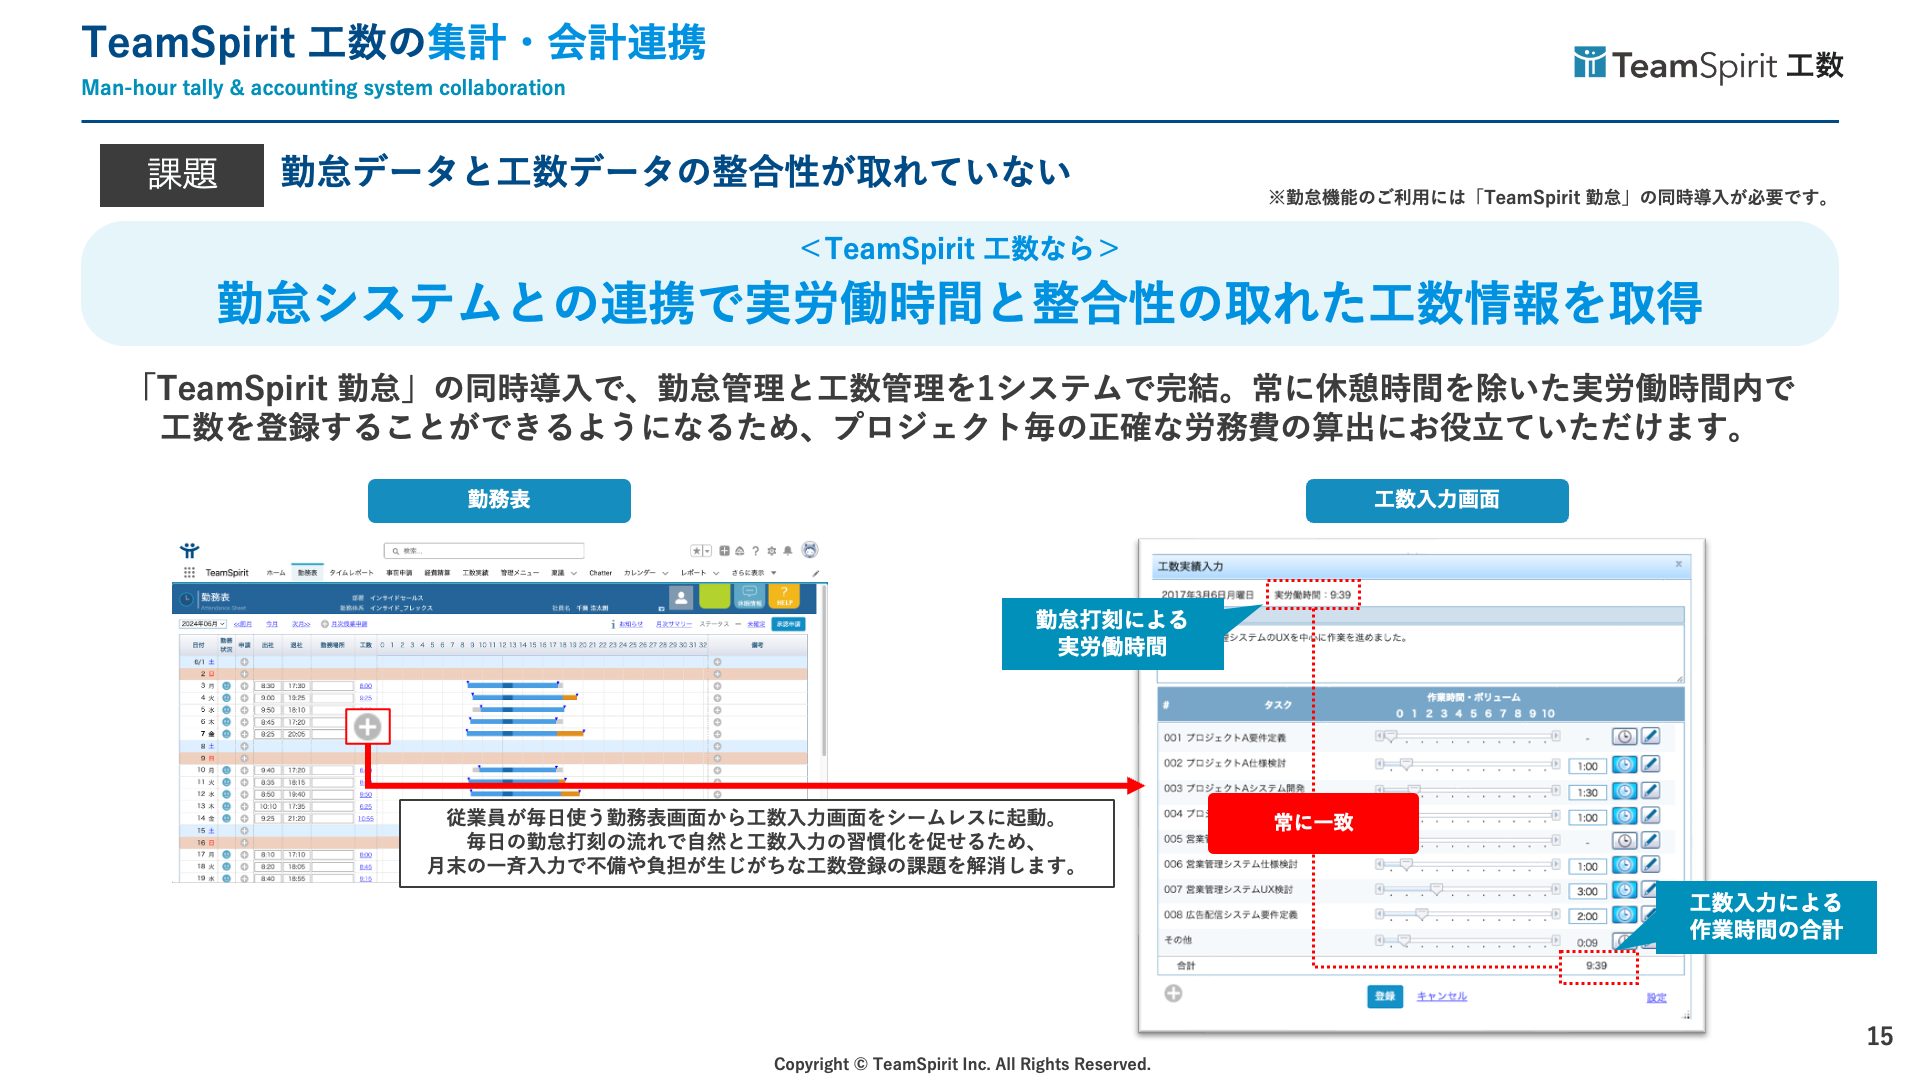This screenshot has height=1080, width=1920.
Task: Open the 2024年06月 month dropdown
Action: (x=203, y=624)
